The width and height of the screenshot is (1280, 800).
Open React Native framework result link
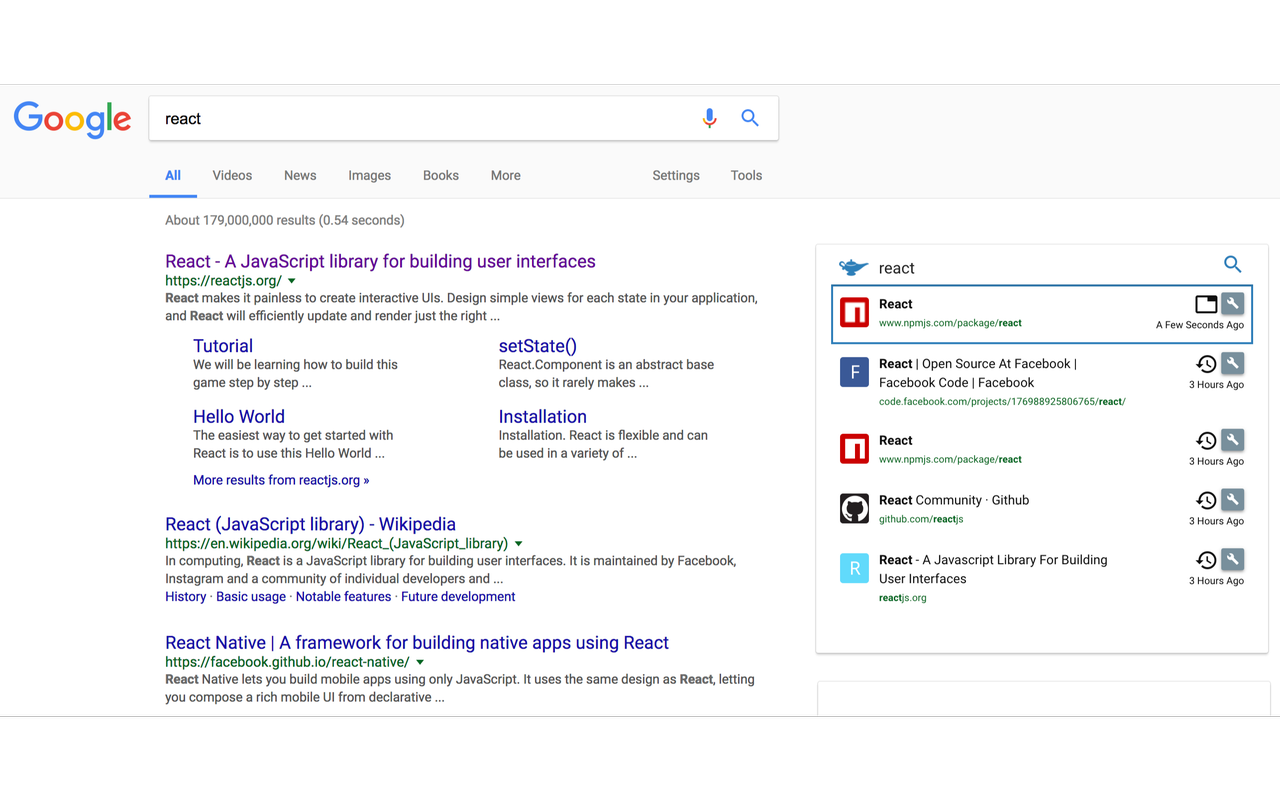tap(417, 642)
